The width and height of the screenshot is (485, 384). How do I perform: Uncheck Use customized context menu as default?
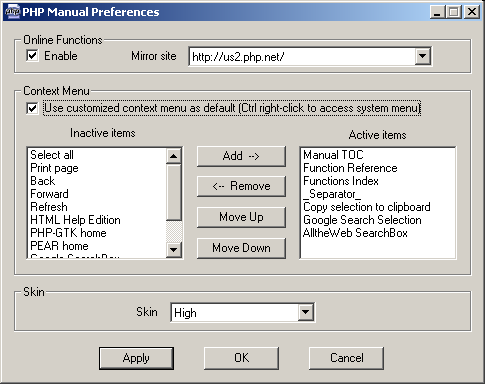coord(32,108)
